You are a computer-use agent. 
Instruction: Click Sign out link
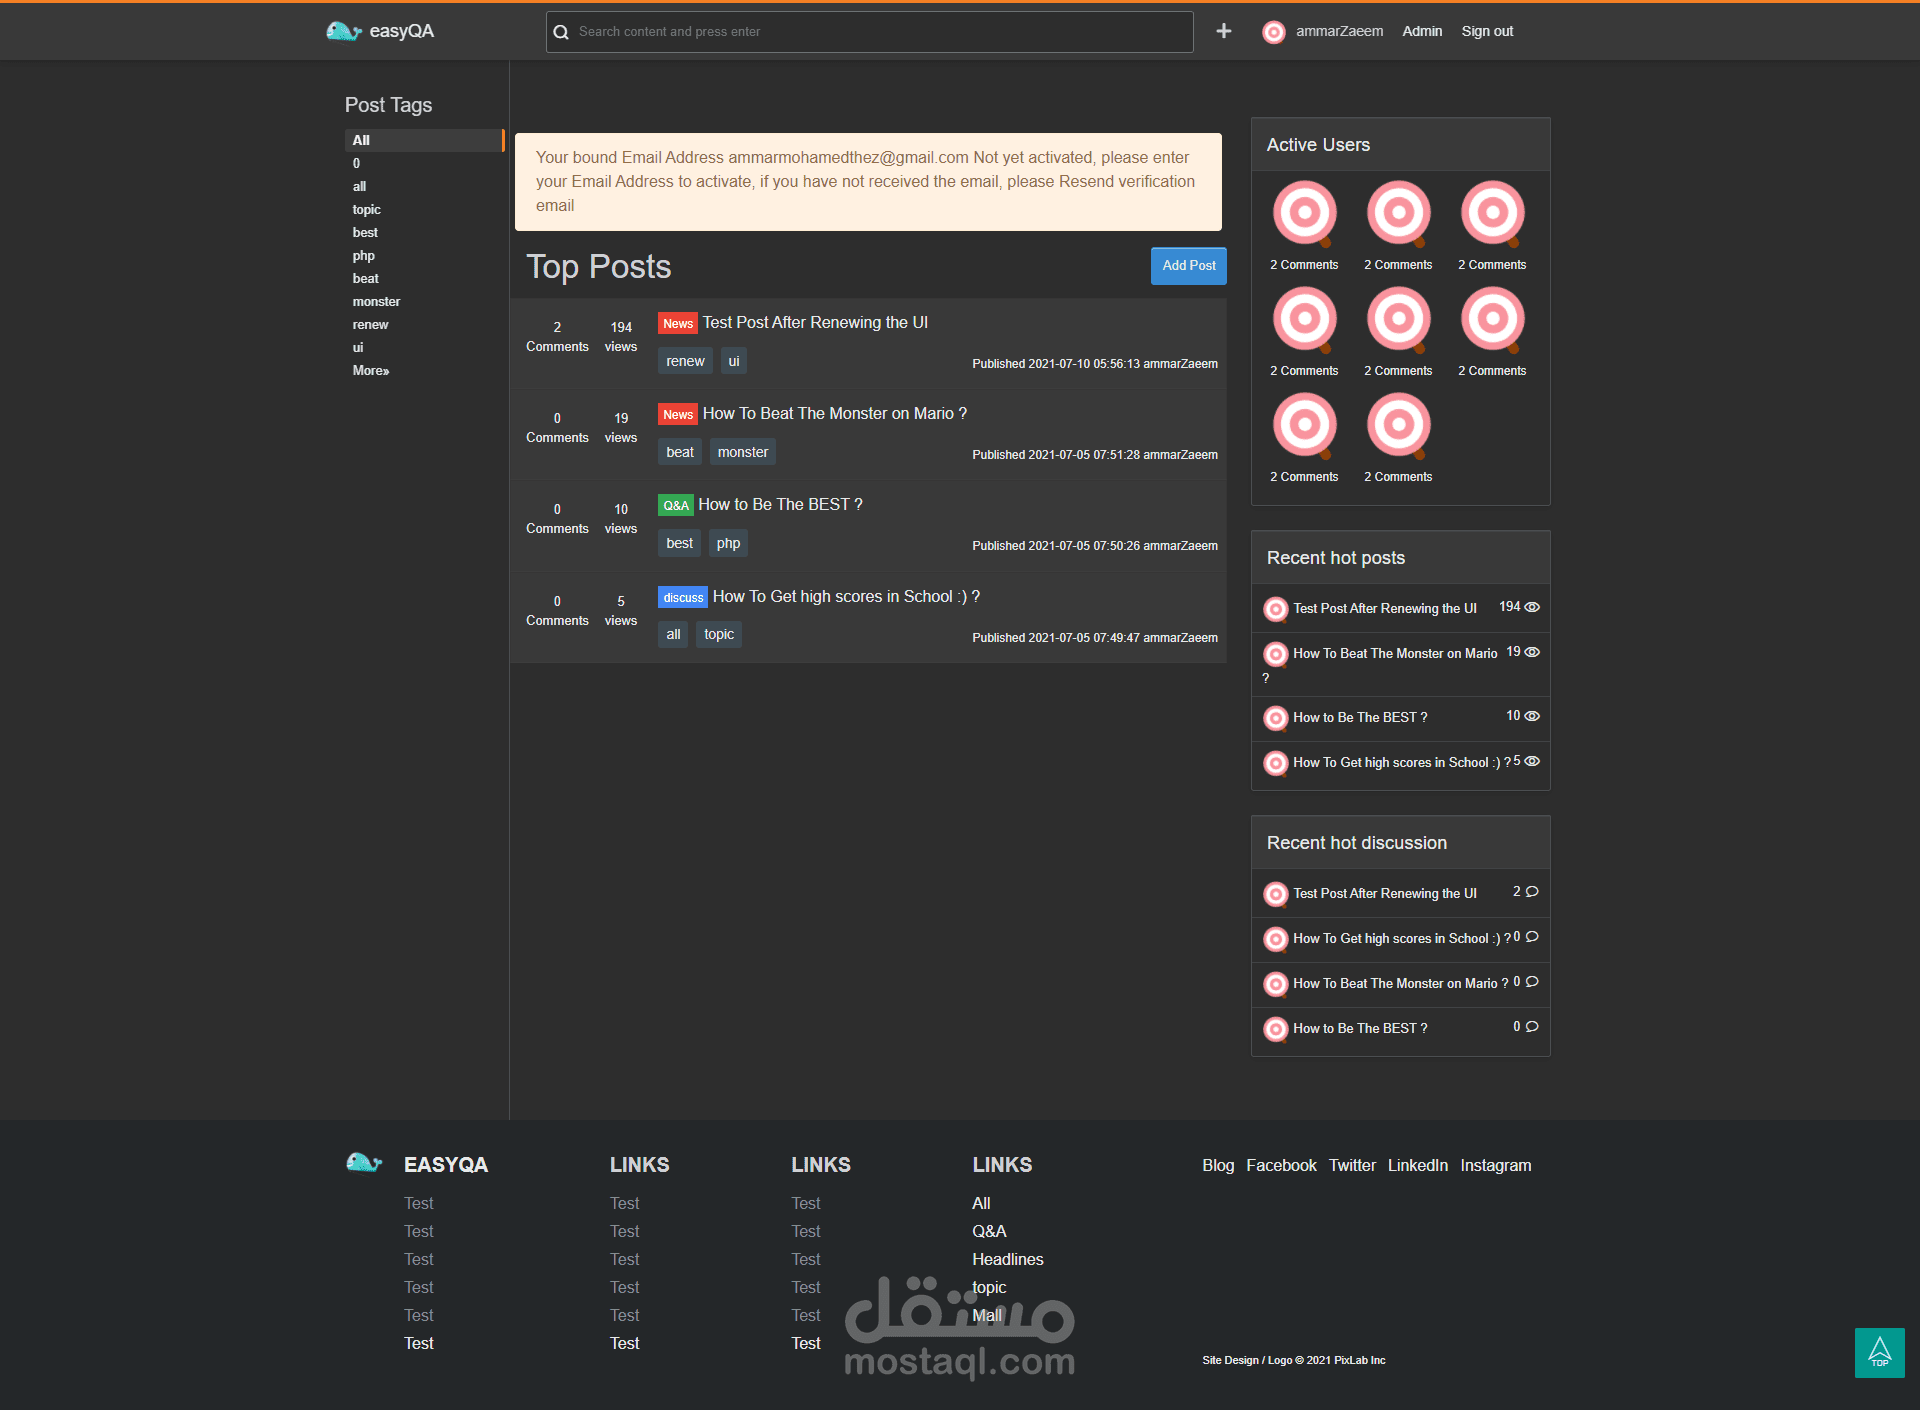[1486, 31]
